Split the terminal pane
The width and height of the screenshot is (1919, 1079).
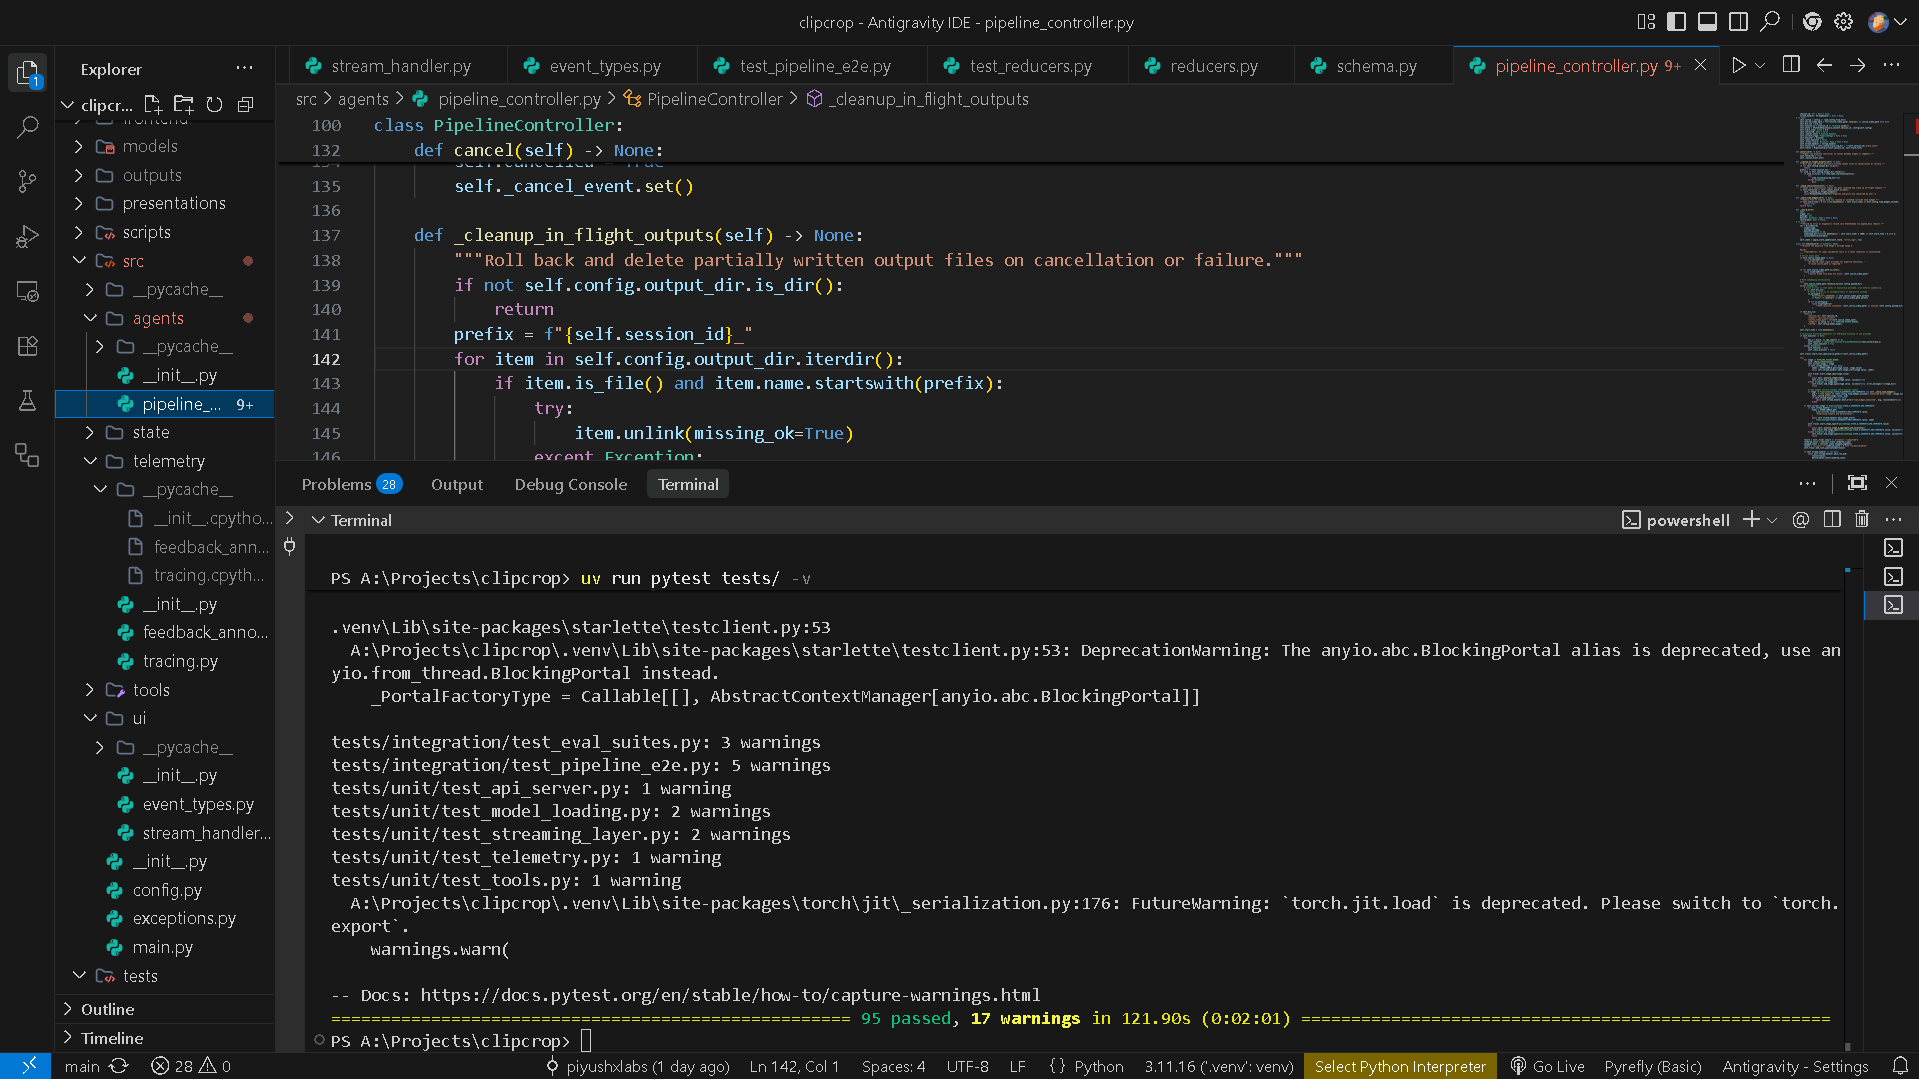pos(1832,519)
